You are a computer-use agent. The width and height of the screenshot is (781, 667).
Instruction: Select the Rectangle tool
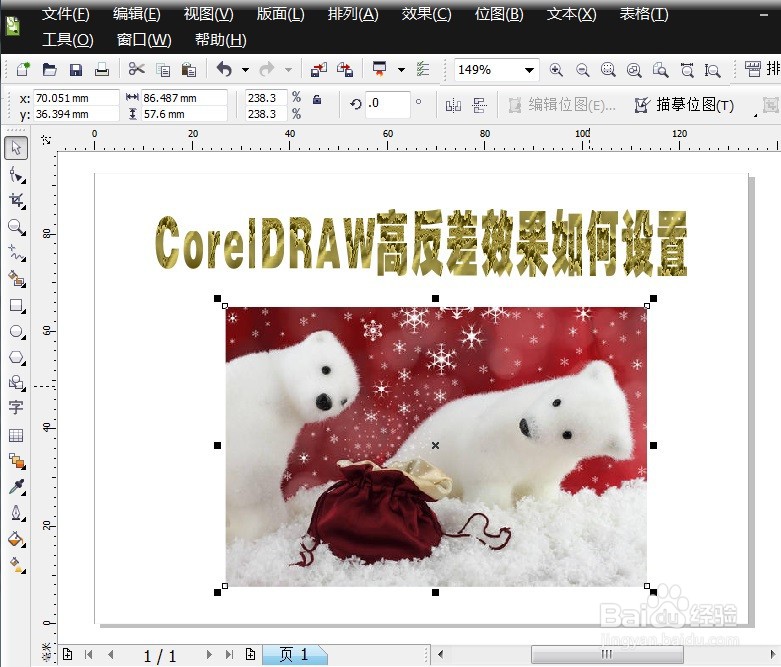(x=16, y=305)
